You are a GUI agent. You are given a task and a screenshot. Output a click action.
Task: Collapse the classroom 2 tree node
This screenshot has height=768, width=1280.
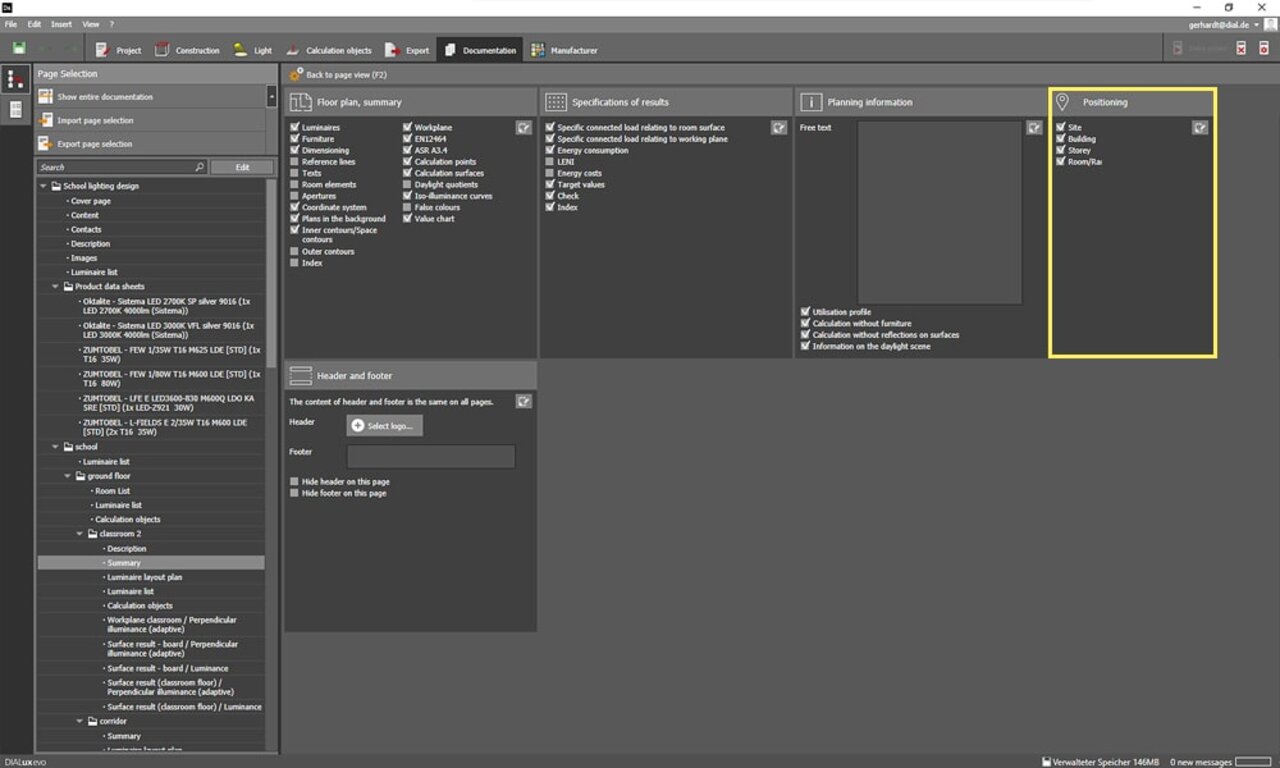(80, 534)
